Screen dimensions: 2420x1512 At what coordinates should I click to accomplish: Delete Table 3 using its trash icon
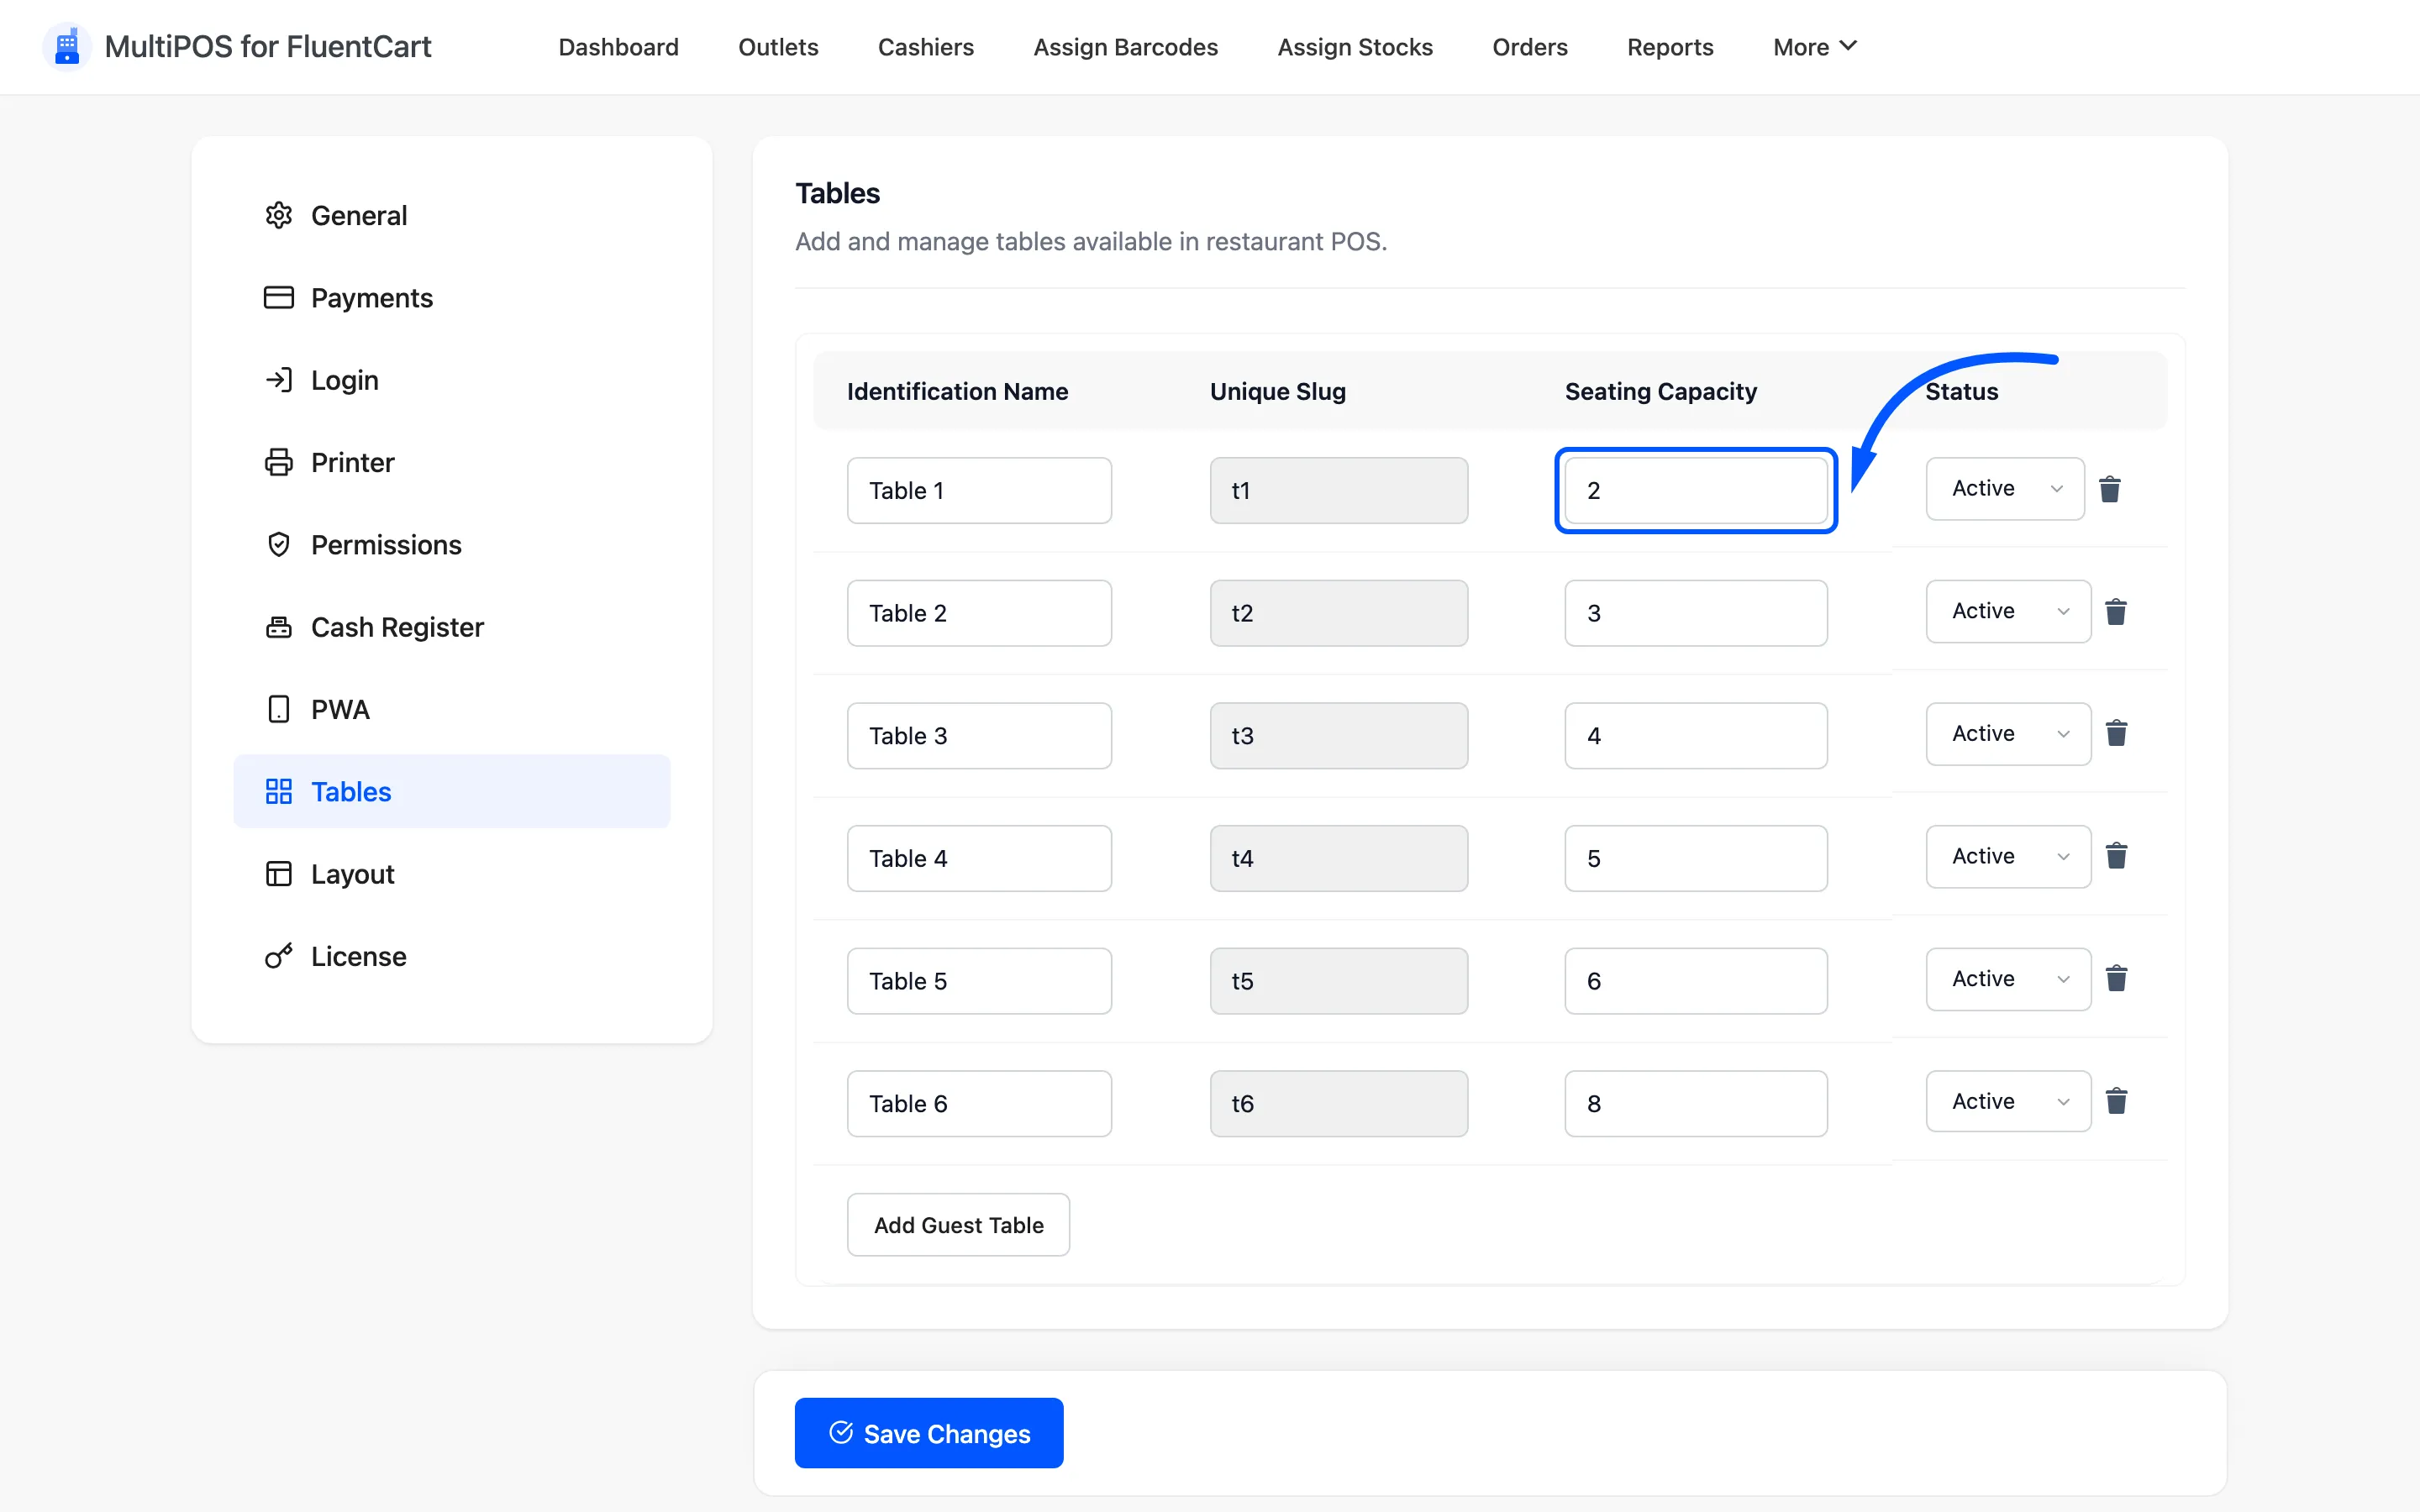(2116, 733)
